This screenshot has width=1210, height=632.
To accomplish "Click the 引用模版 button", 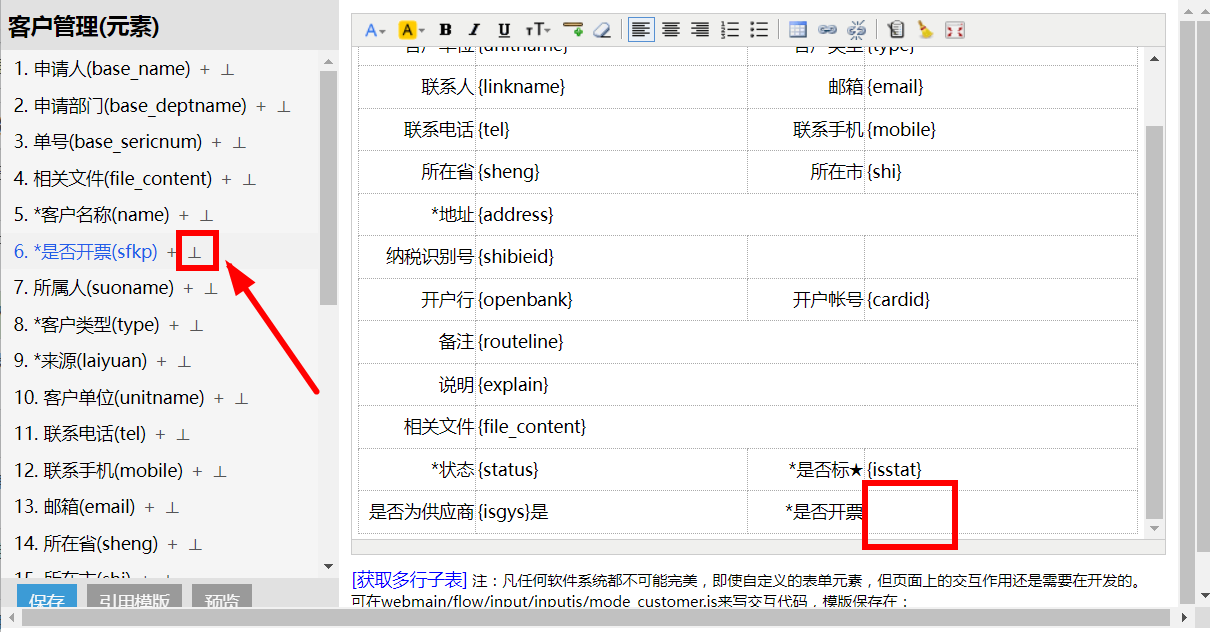I will tap(134, 598).
